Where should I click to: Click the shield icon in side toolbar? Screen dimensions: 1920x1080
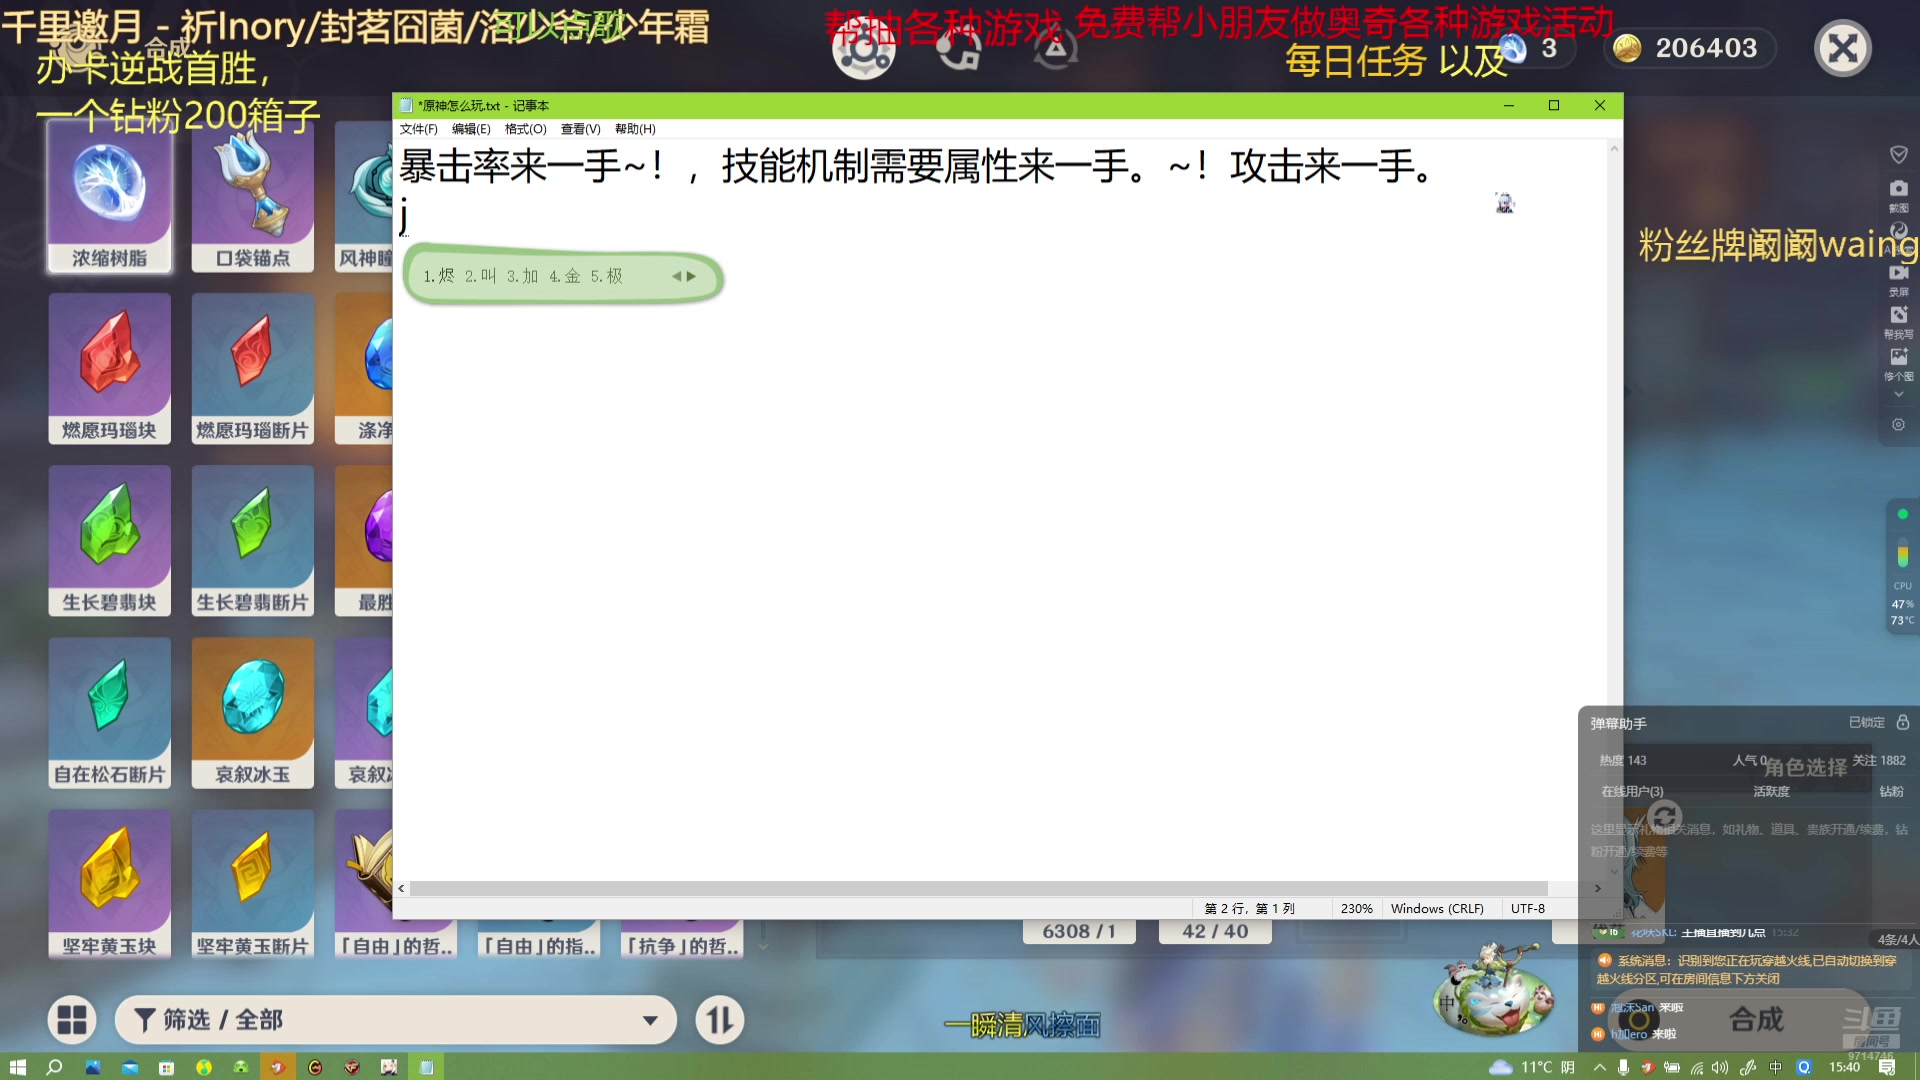1898,154
